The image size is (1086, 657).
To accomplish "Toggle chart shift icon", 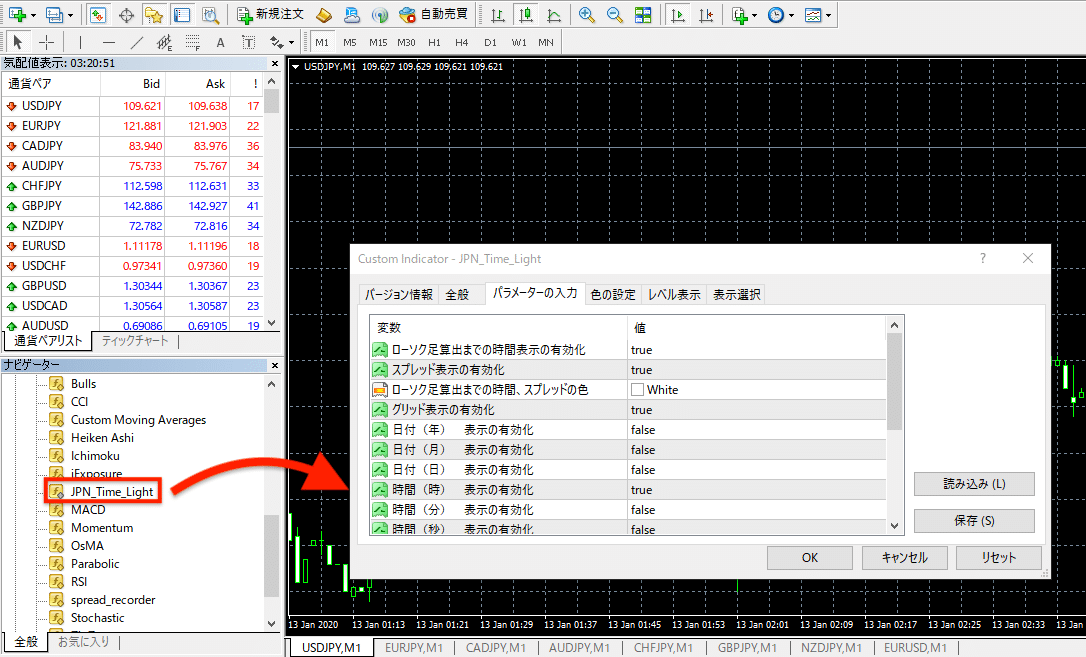I will tap(706, 15).
